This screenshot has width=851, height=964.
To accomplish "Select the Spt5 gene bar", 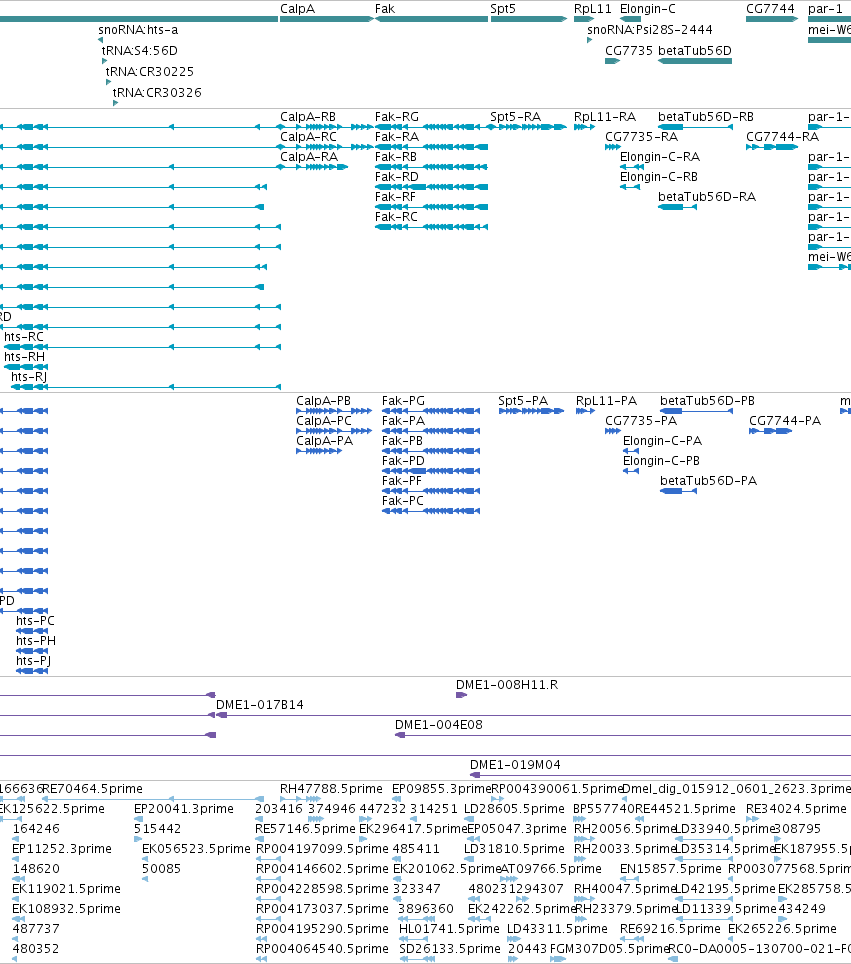I will 529,19.
